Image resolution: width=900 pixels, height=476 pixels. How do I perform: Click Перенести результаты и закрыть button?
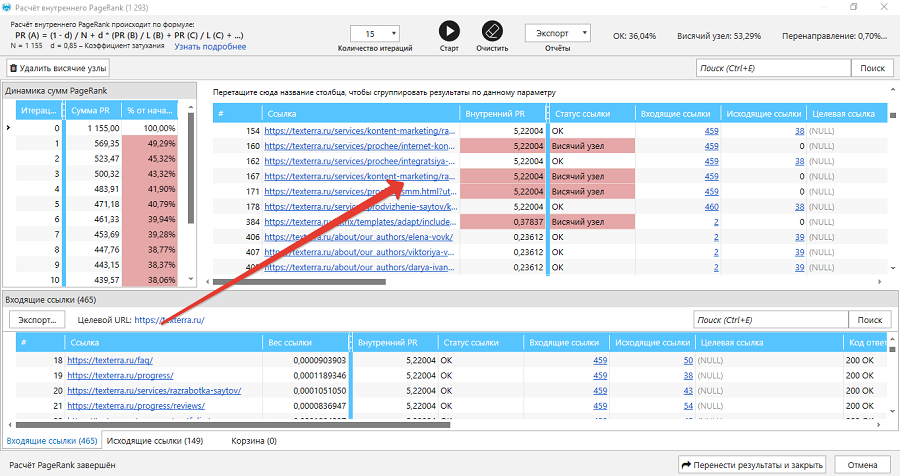(x=752, y=465)
